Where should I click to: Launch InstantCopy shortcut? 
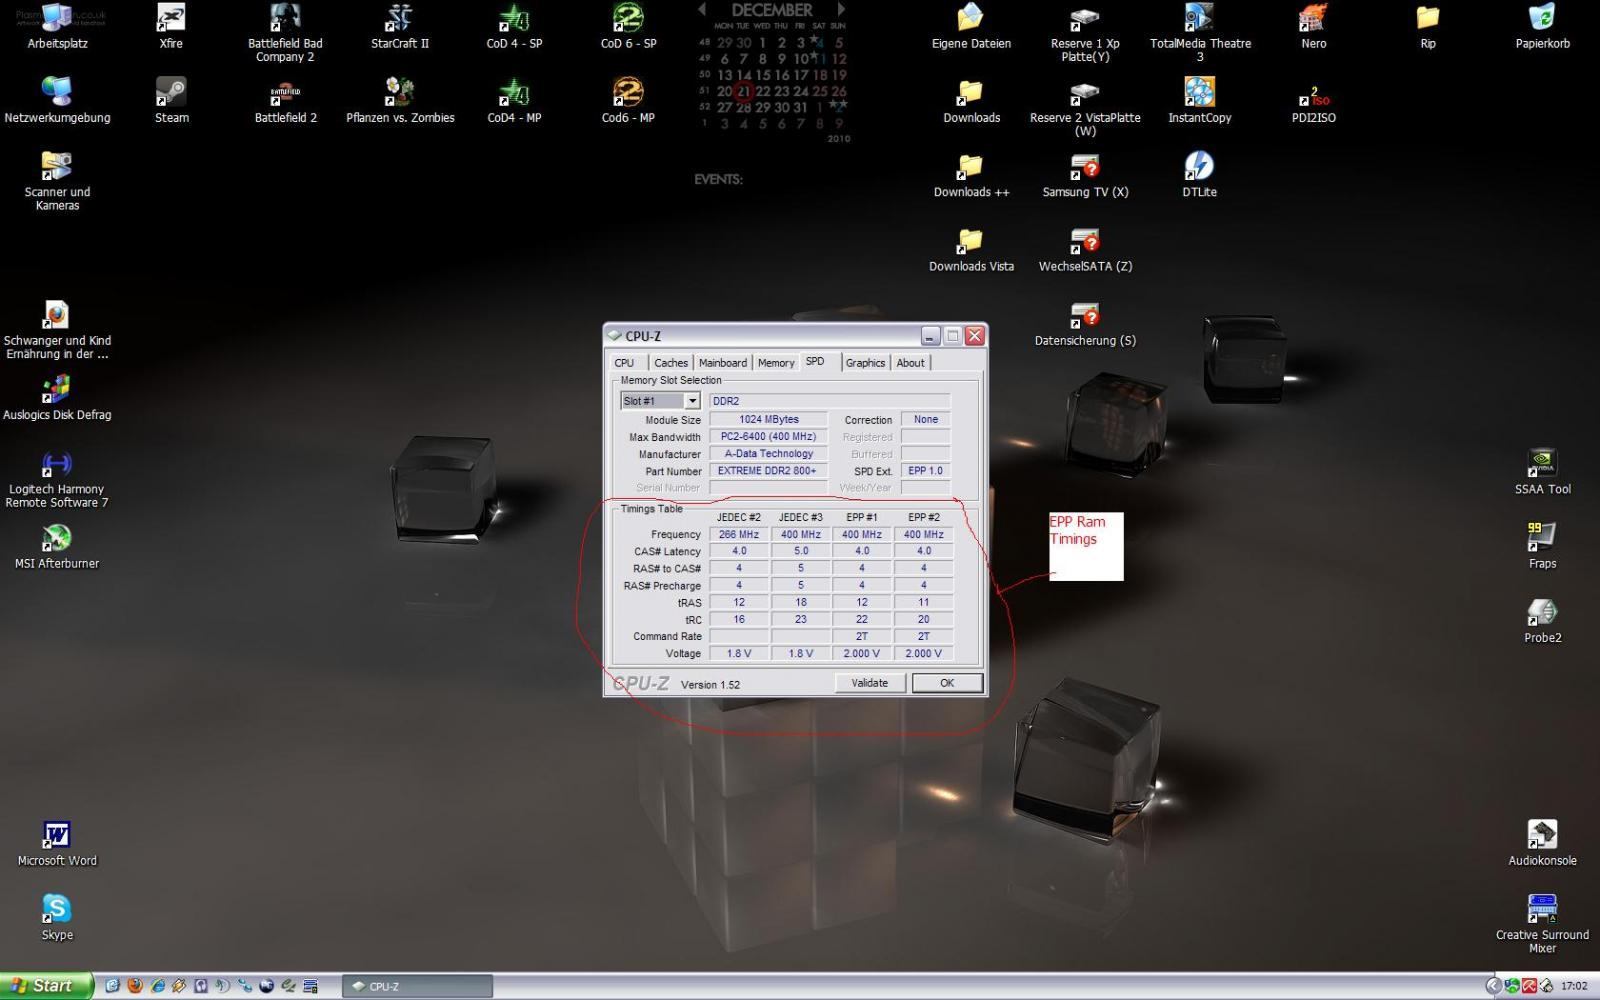click(1200, 101)
